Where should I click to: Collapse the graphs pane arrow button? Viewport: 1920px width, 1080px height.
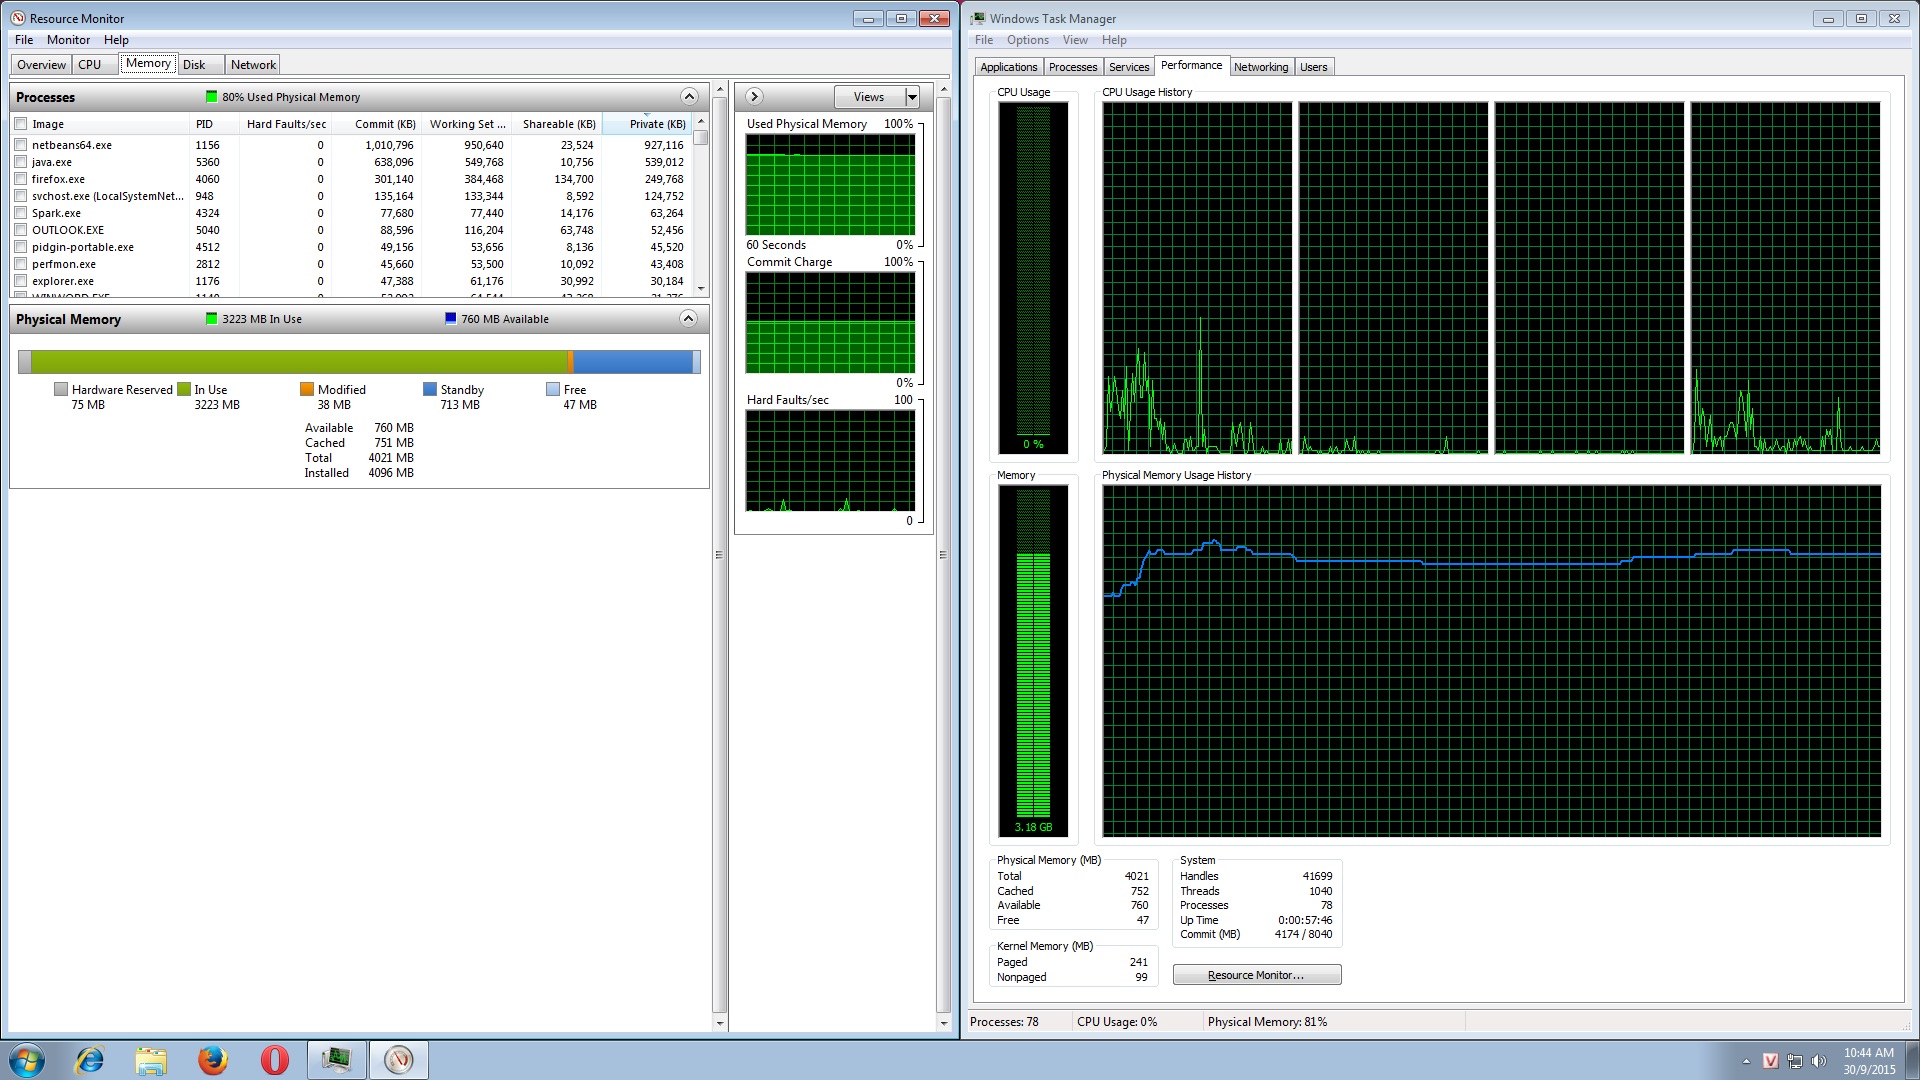tap(754, 96)
